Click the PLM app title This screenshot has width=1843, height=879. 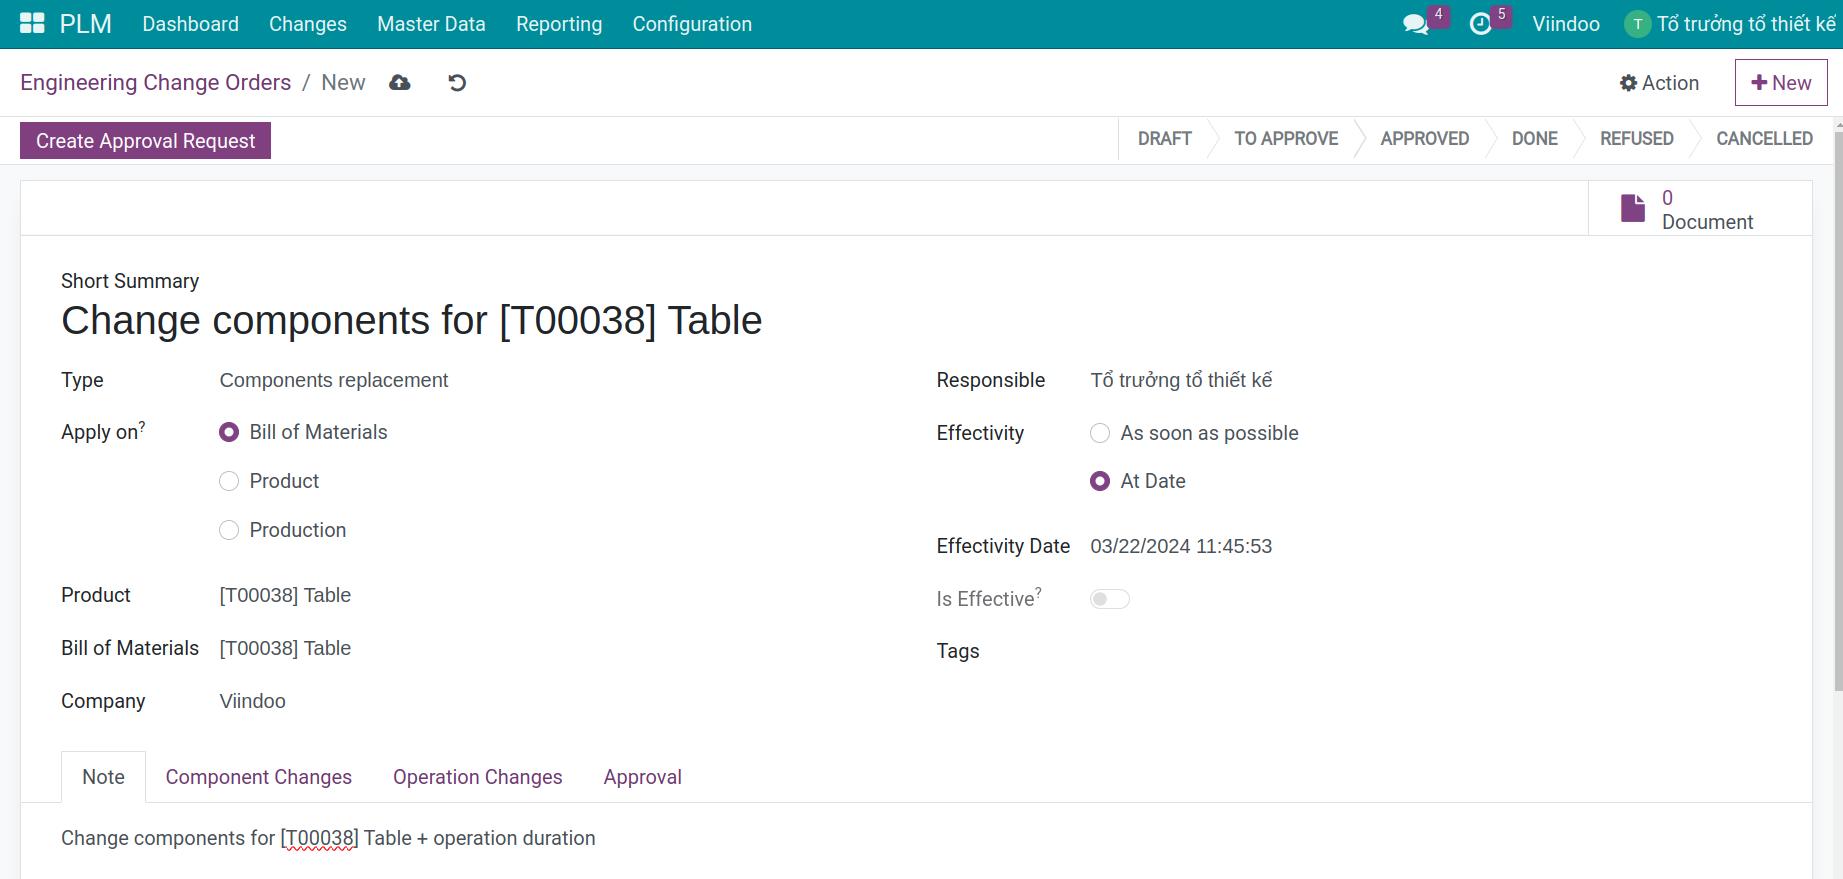click(x=86, y=24)
